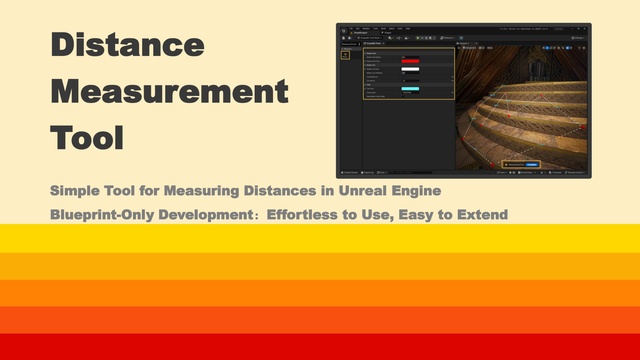Image resolution: width=640 pixels, height=360 pixels.
Task: Open the File menu
Action: coord(351,29)
